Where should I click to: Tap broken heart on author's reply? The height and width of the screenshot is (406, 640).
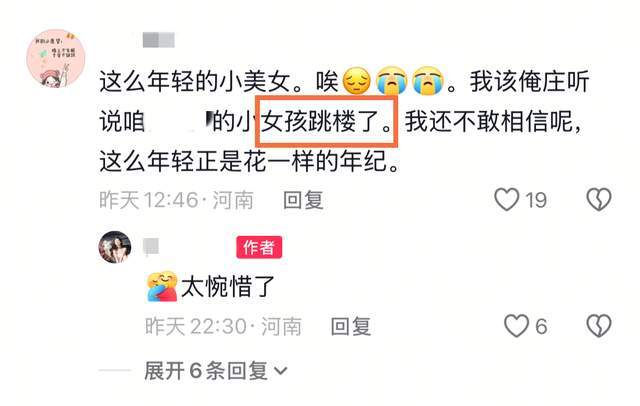(599, 326)
